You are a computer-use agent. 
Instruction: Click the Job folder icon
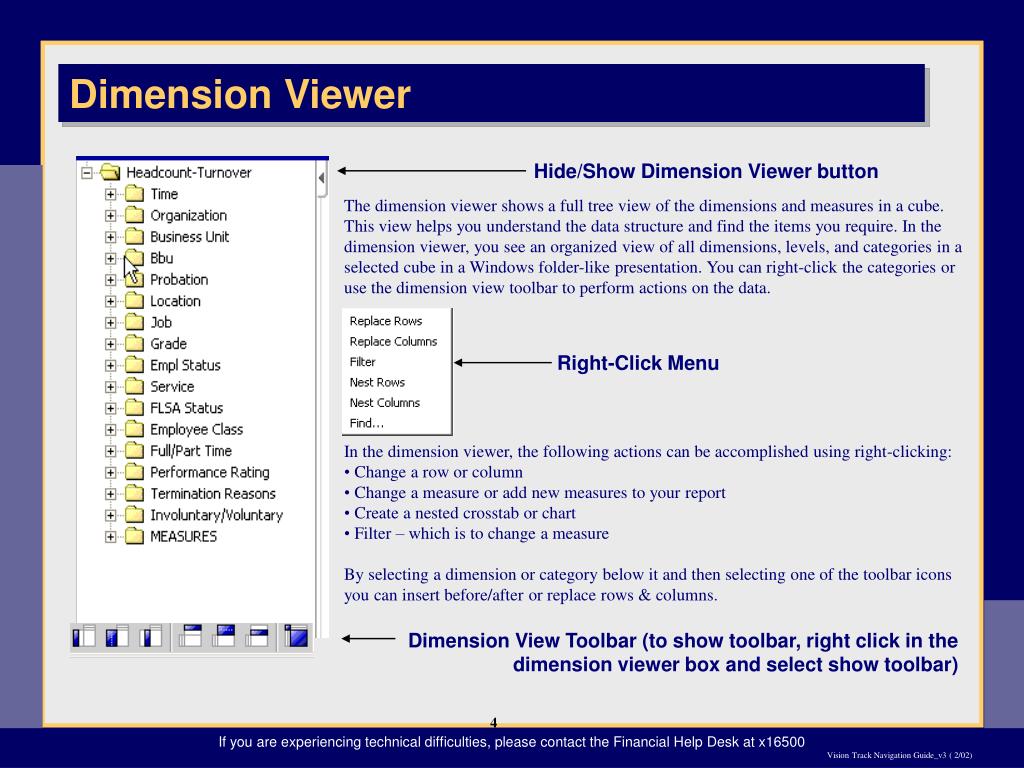point(134,322)
